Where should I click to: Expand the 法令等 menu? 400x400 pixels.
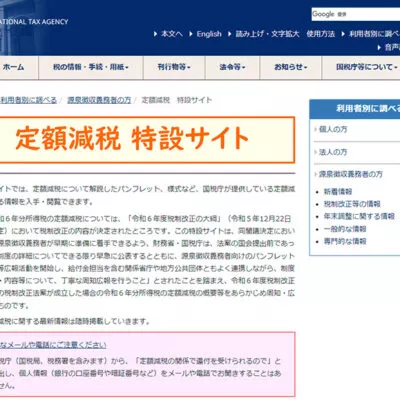232,67
